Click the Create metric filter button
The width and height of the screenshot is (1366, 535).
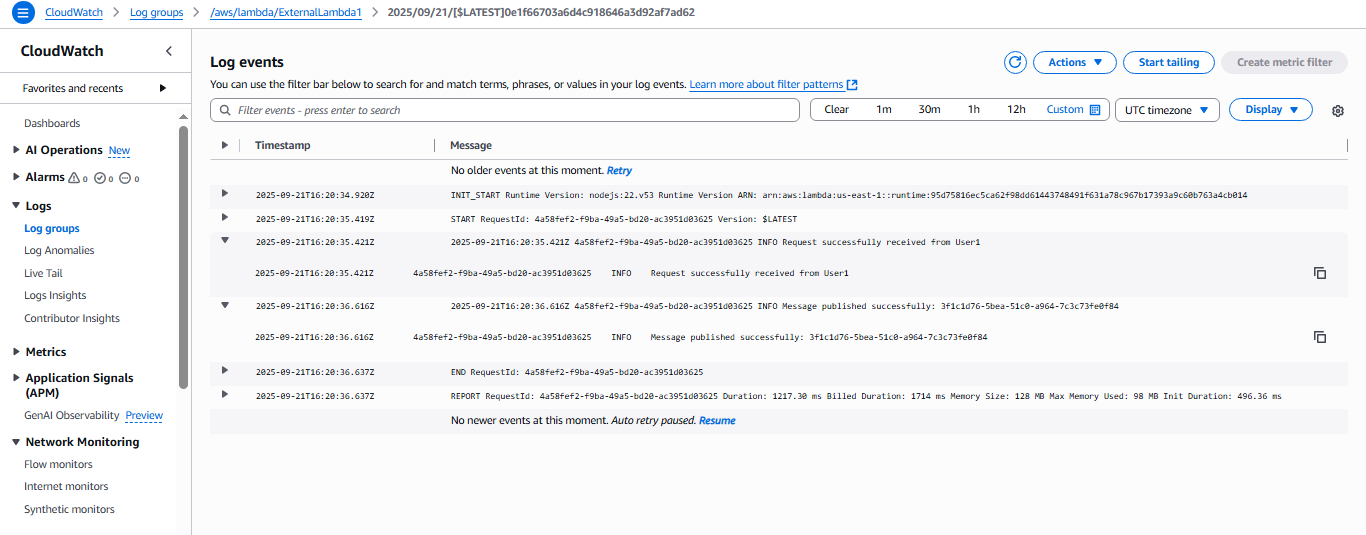point(1284,62)
